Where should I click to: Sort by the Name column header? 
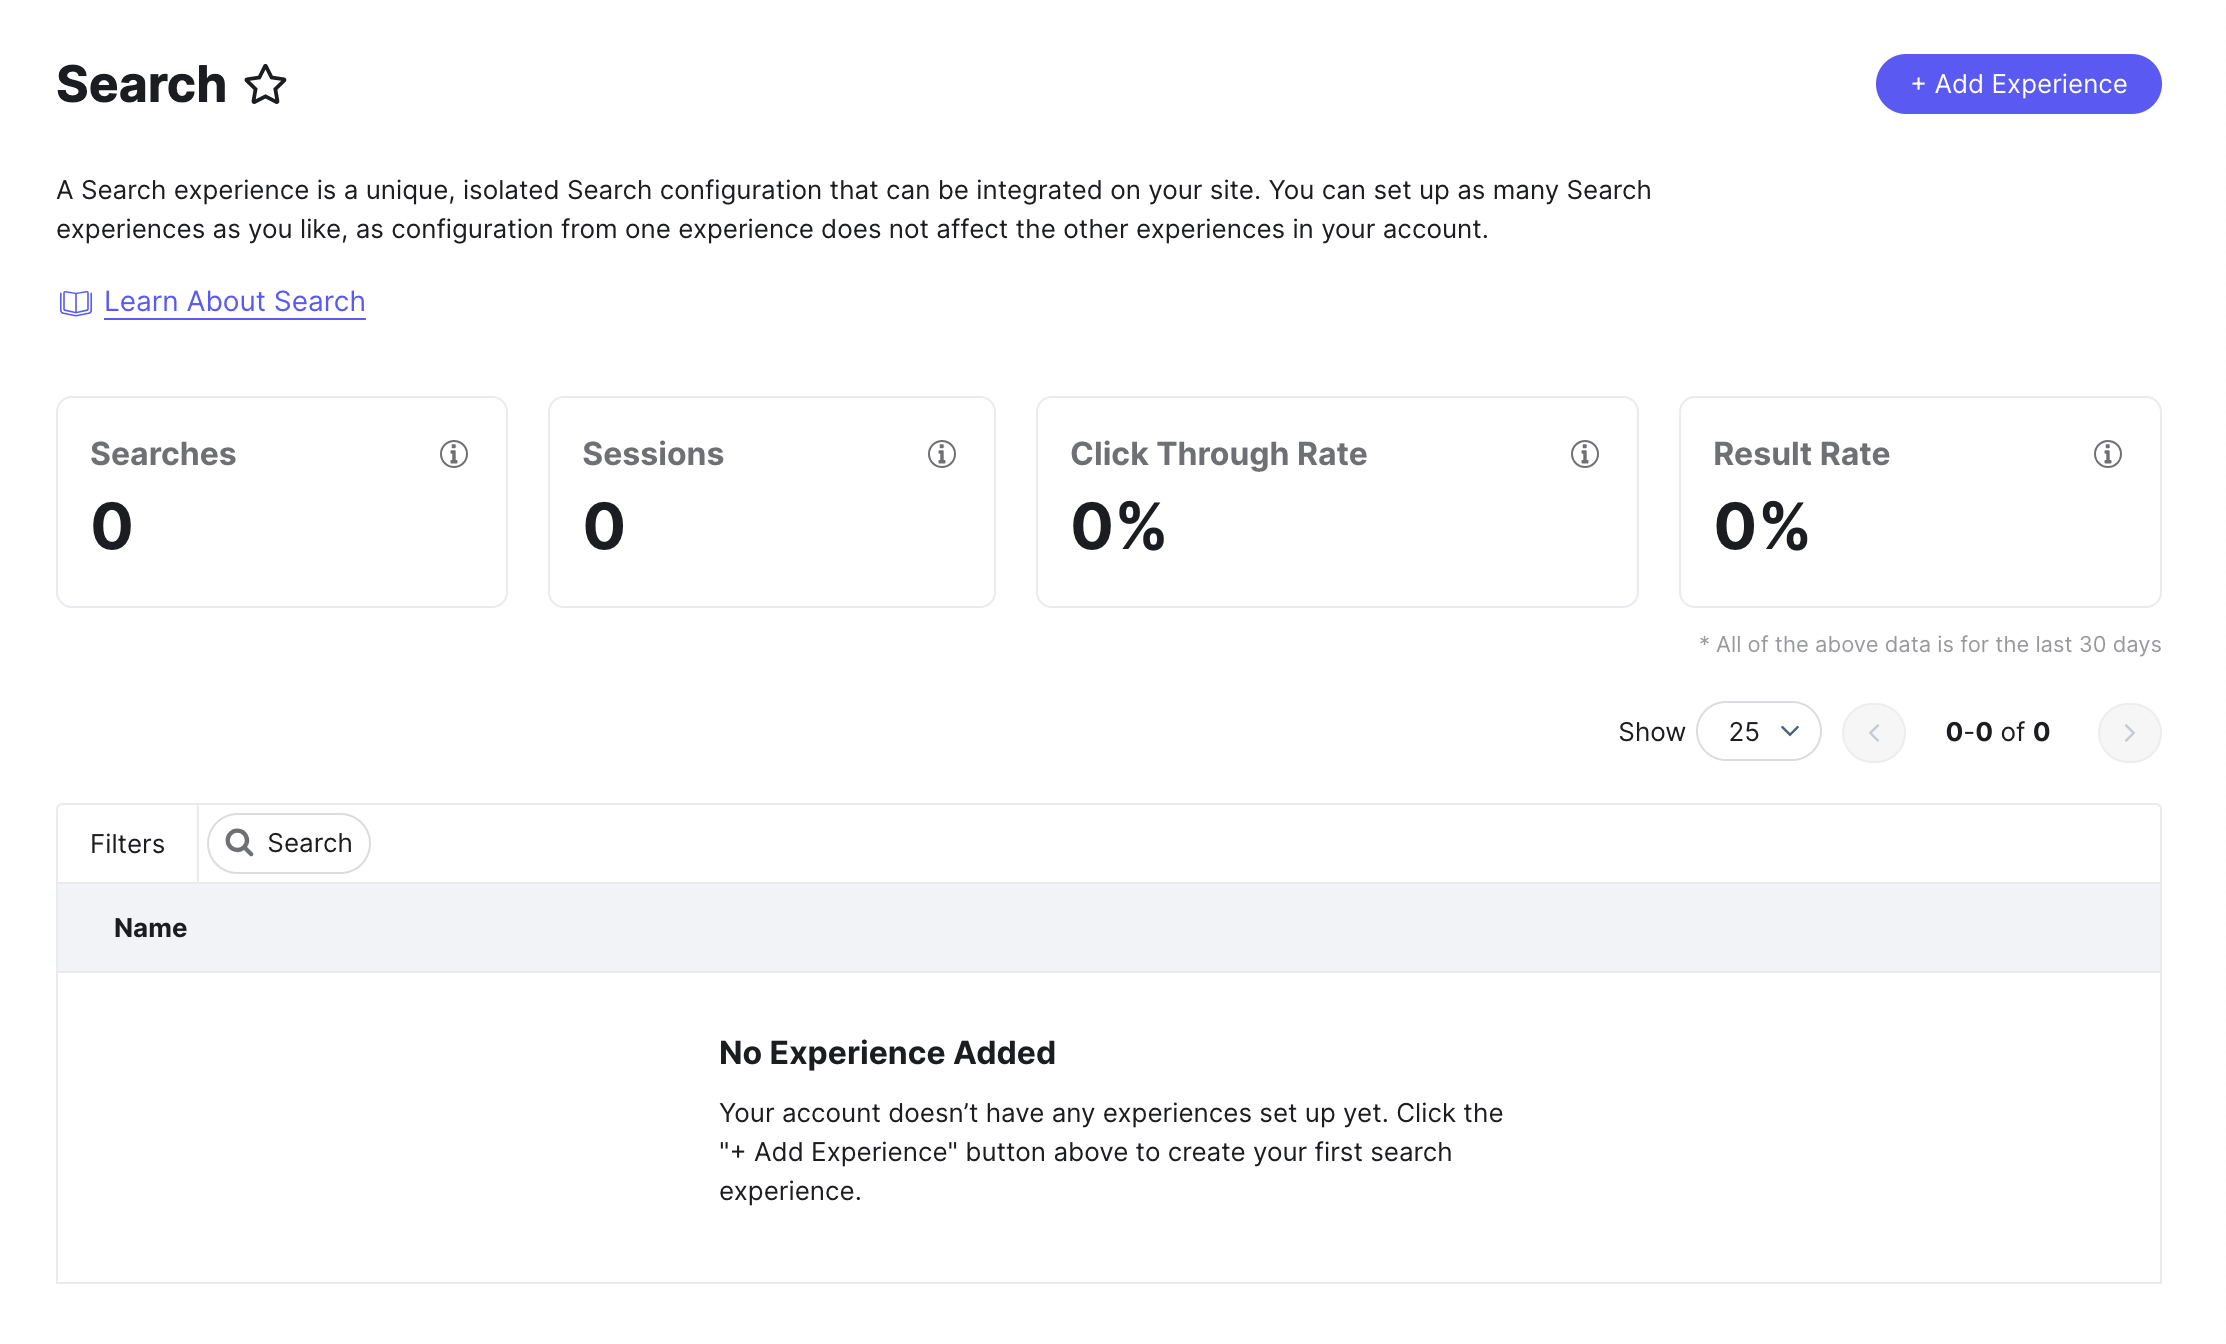tap(150, 928)
